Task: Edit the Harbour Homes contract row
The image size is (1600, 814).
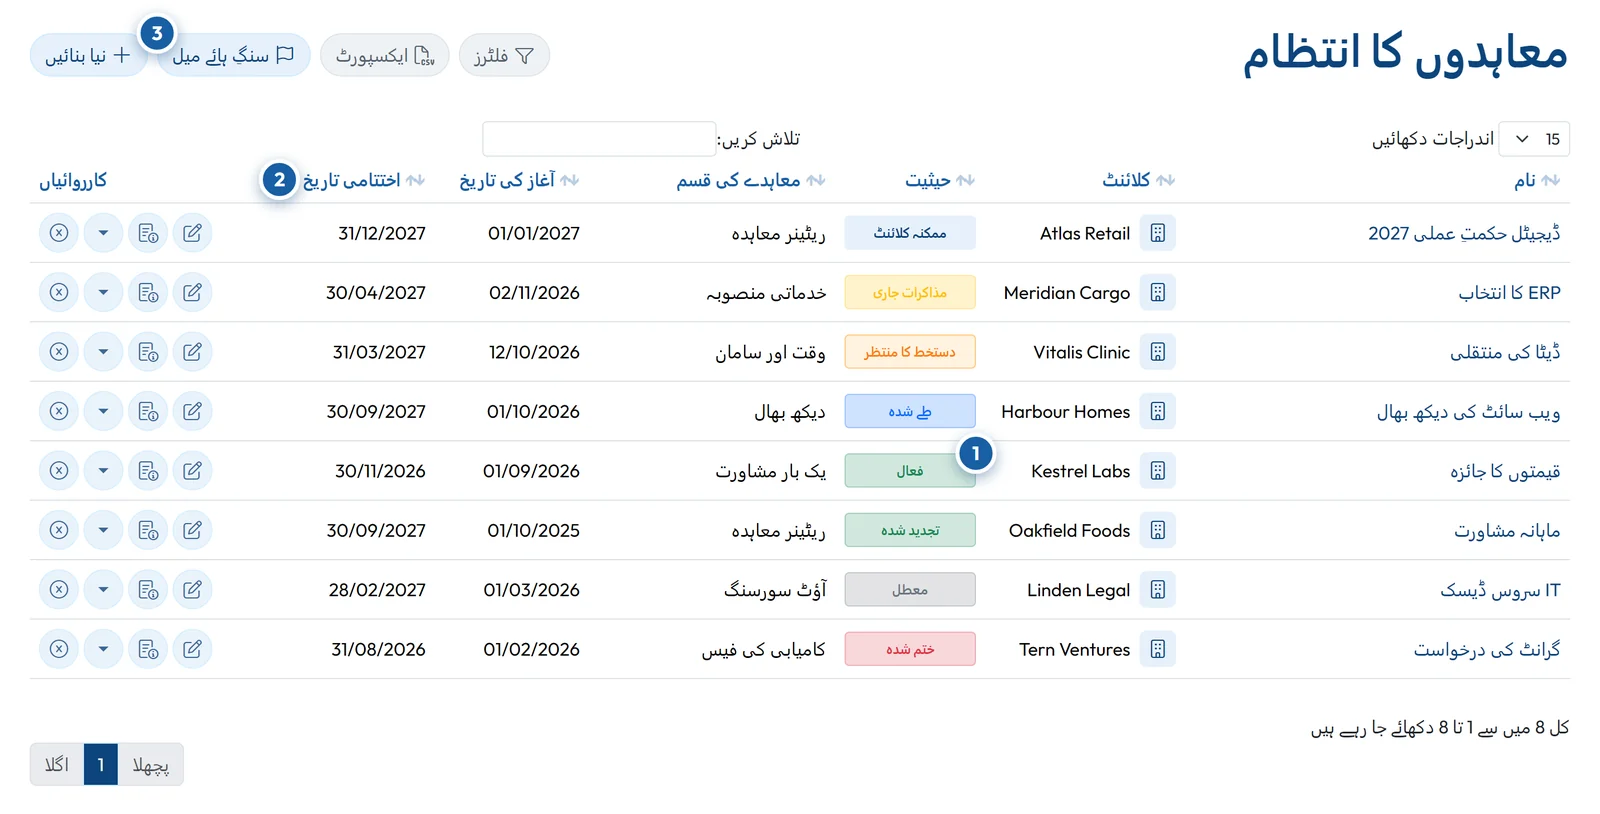Action: click(x=192, y=411)
